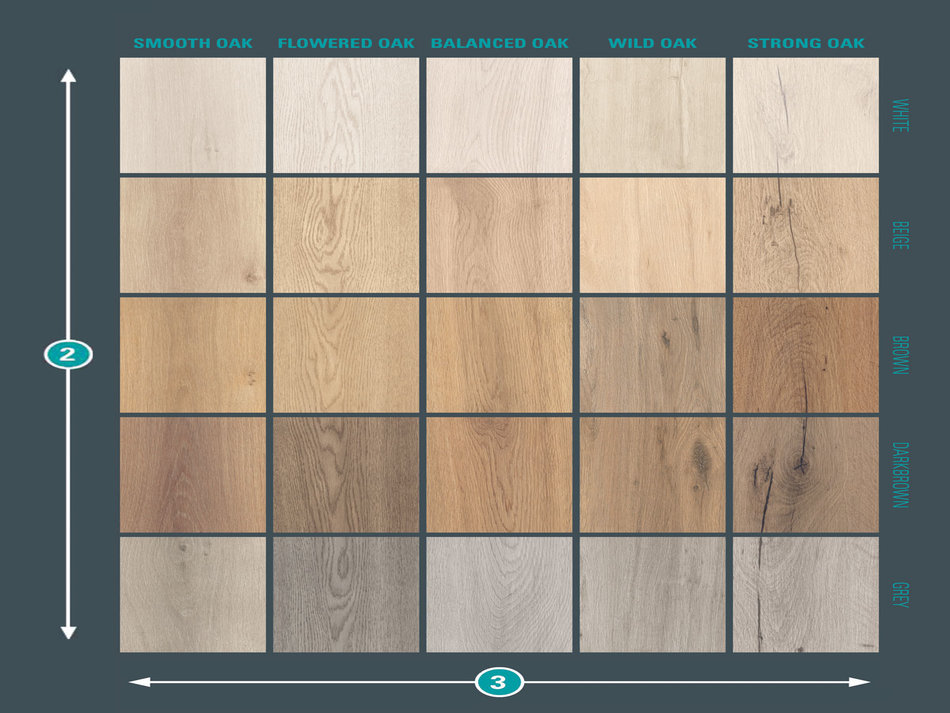950x713 pixels.
Task: Click the Darkbrown Flowered Oak swatch
Action: click(x=346, y=475)
